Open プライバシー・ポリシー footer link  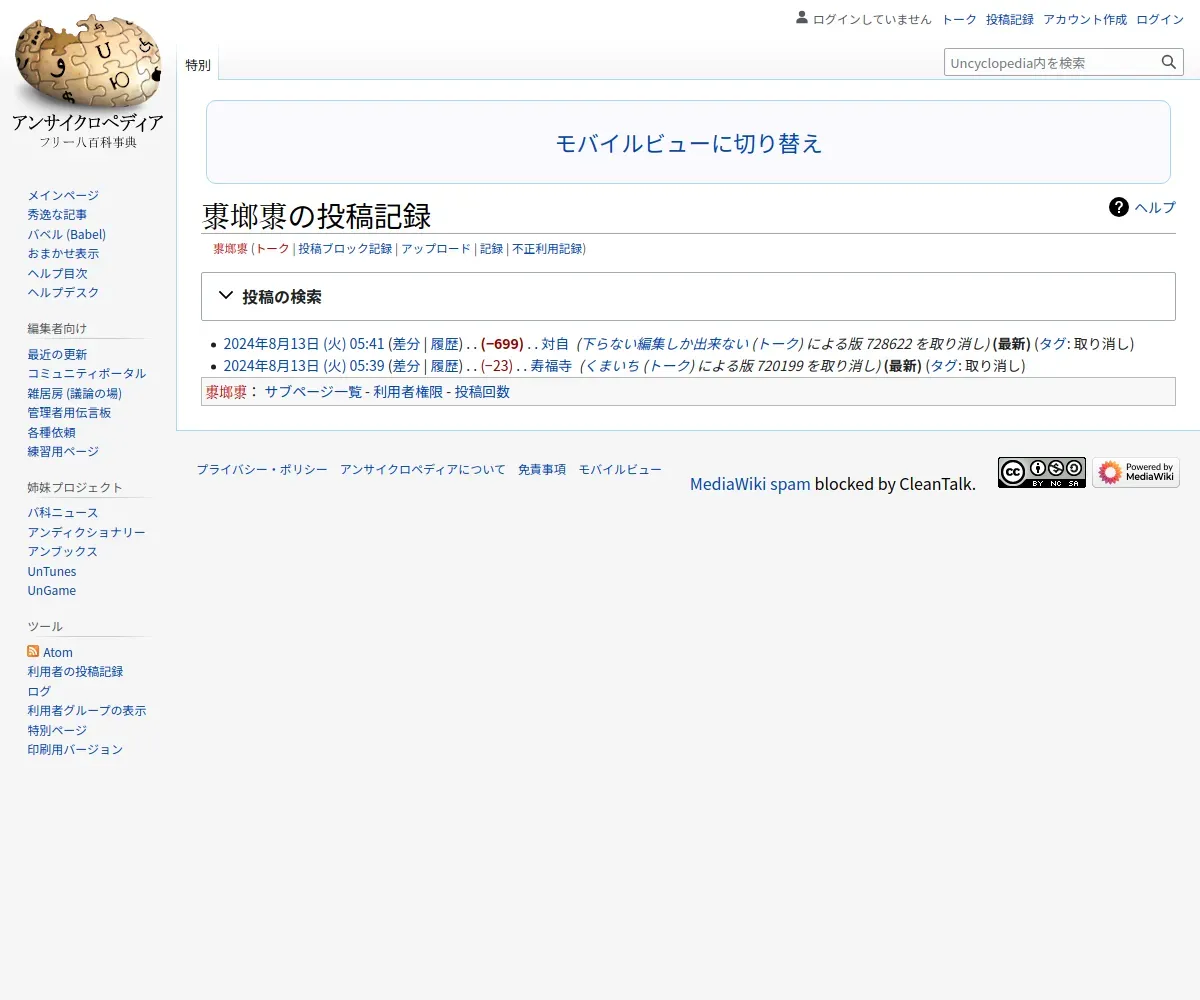coord(261,469)
